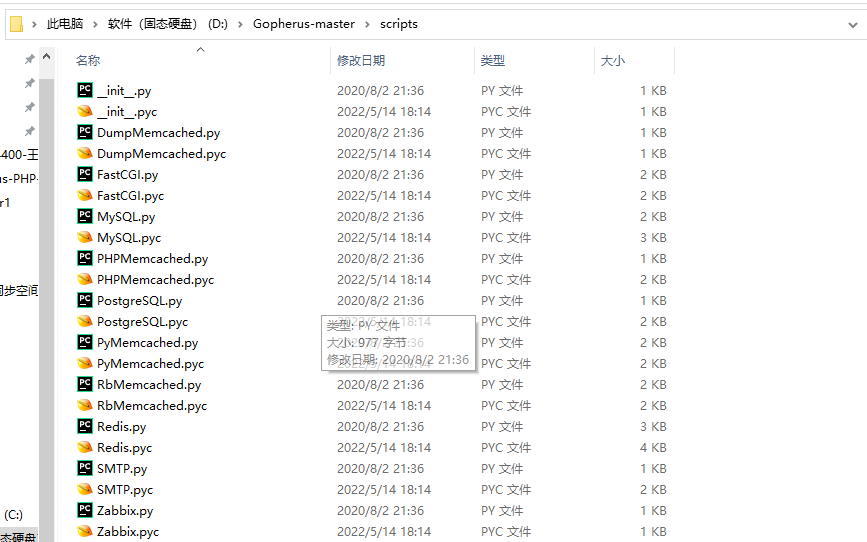Click the first pin icon in sidebar

point(29,59)
